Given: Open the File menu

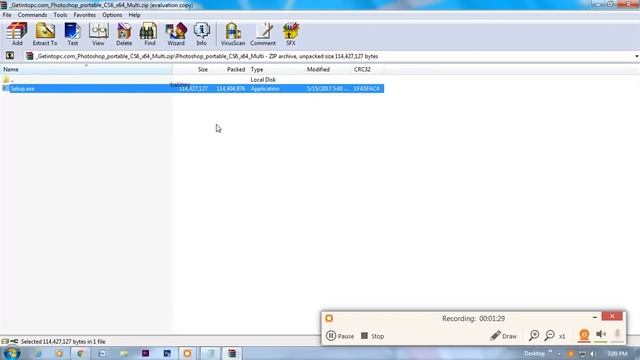Looking at the screenshot, I should tap(7, 15).
